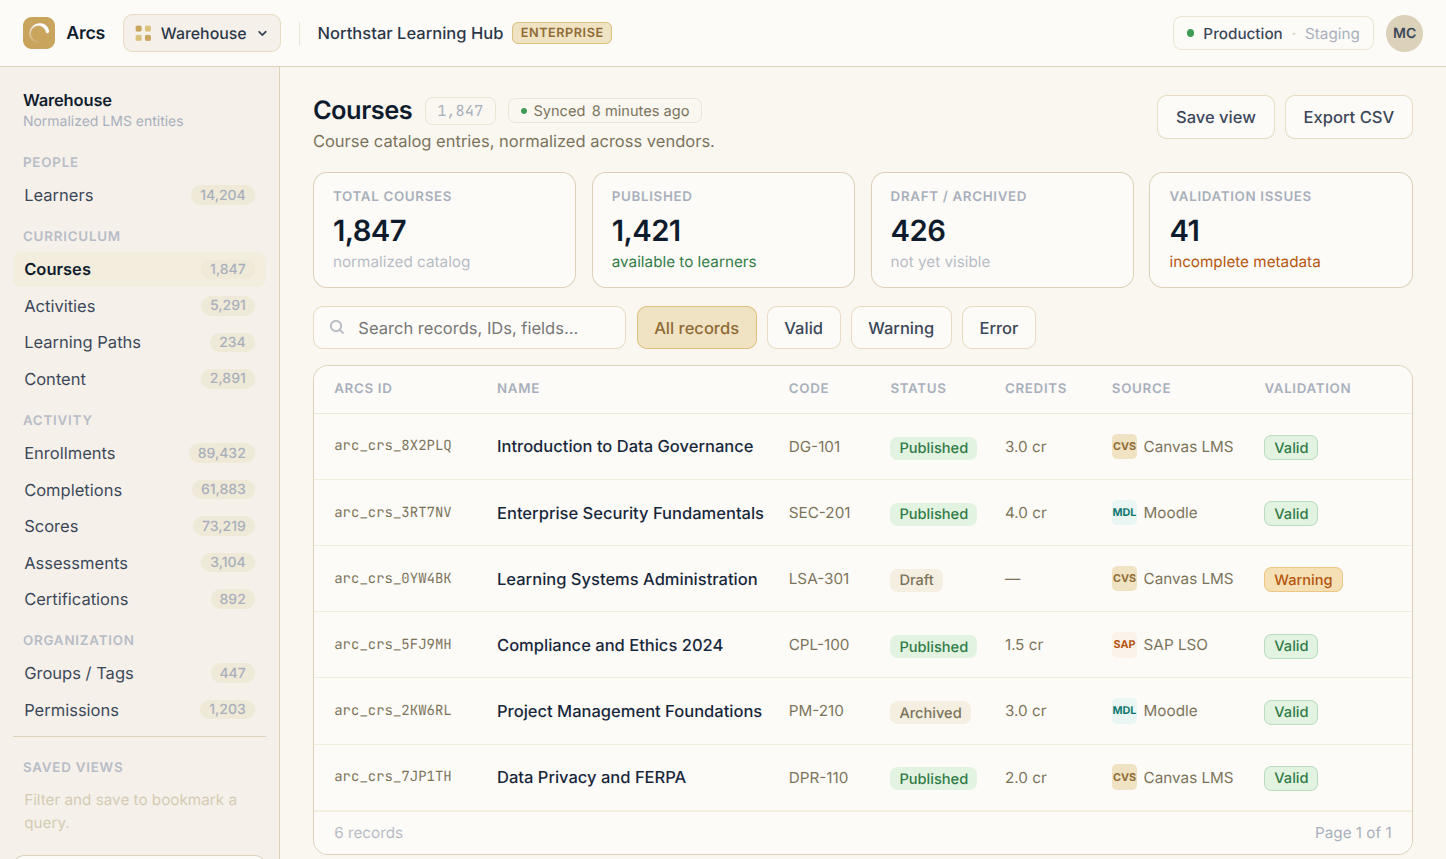Click arc_crs_5FJ9MH record ID
Viewport: 1446px width, 859px height.
[x=393, y=644]
